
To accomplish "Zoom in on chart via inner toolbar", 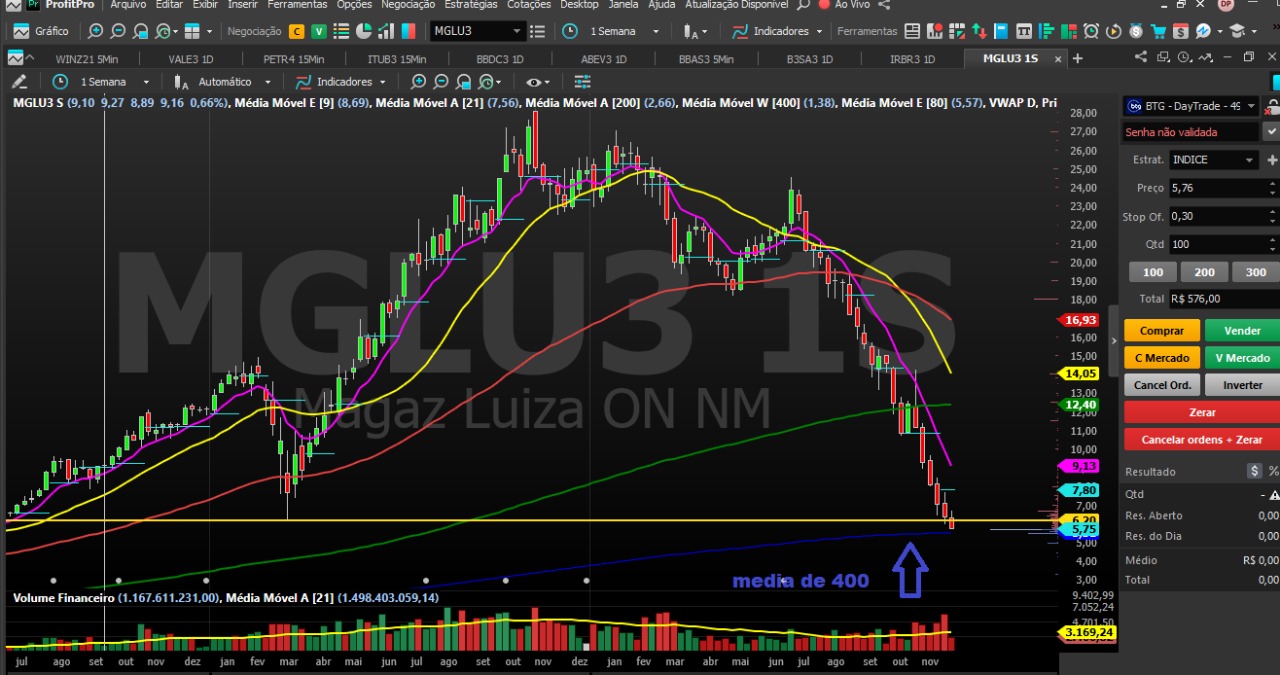I will (x=418, y=81).
